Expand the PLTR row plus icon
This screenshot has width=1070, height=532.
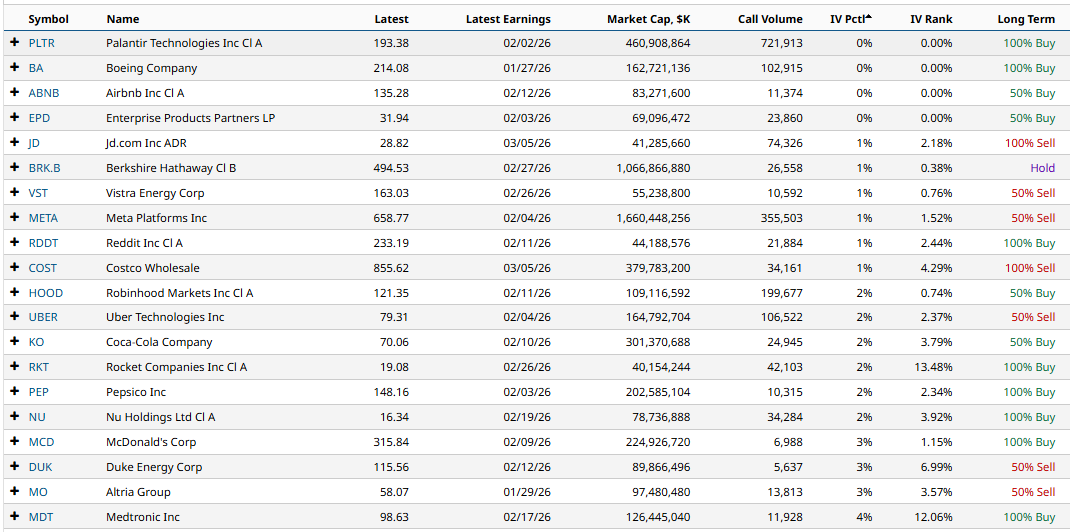tap(15, 43)
